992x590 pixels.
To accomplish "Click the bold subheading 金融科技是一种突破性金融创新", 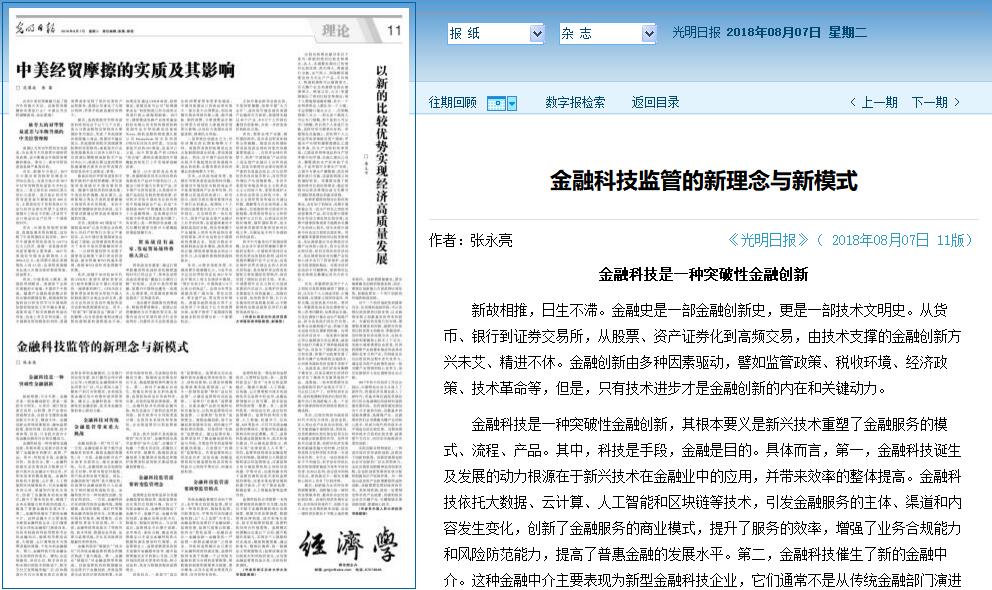I will (x=703, y=274).
